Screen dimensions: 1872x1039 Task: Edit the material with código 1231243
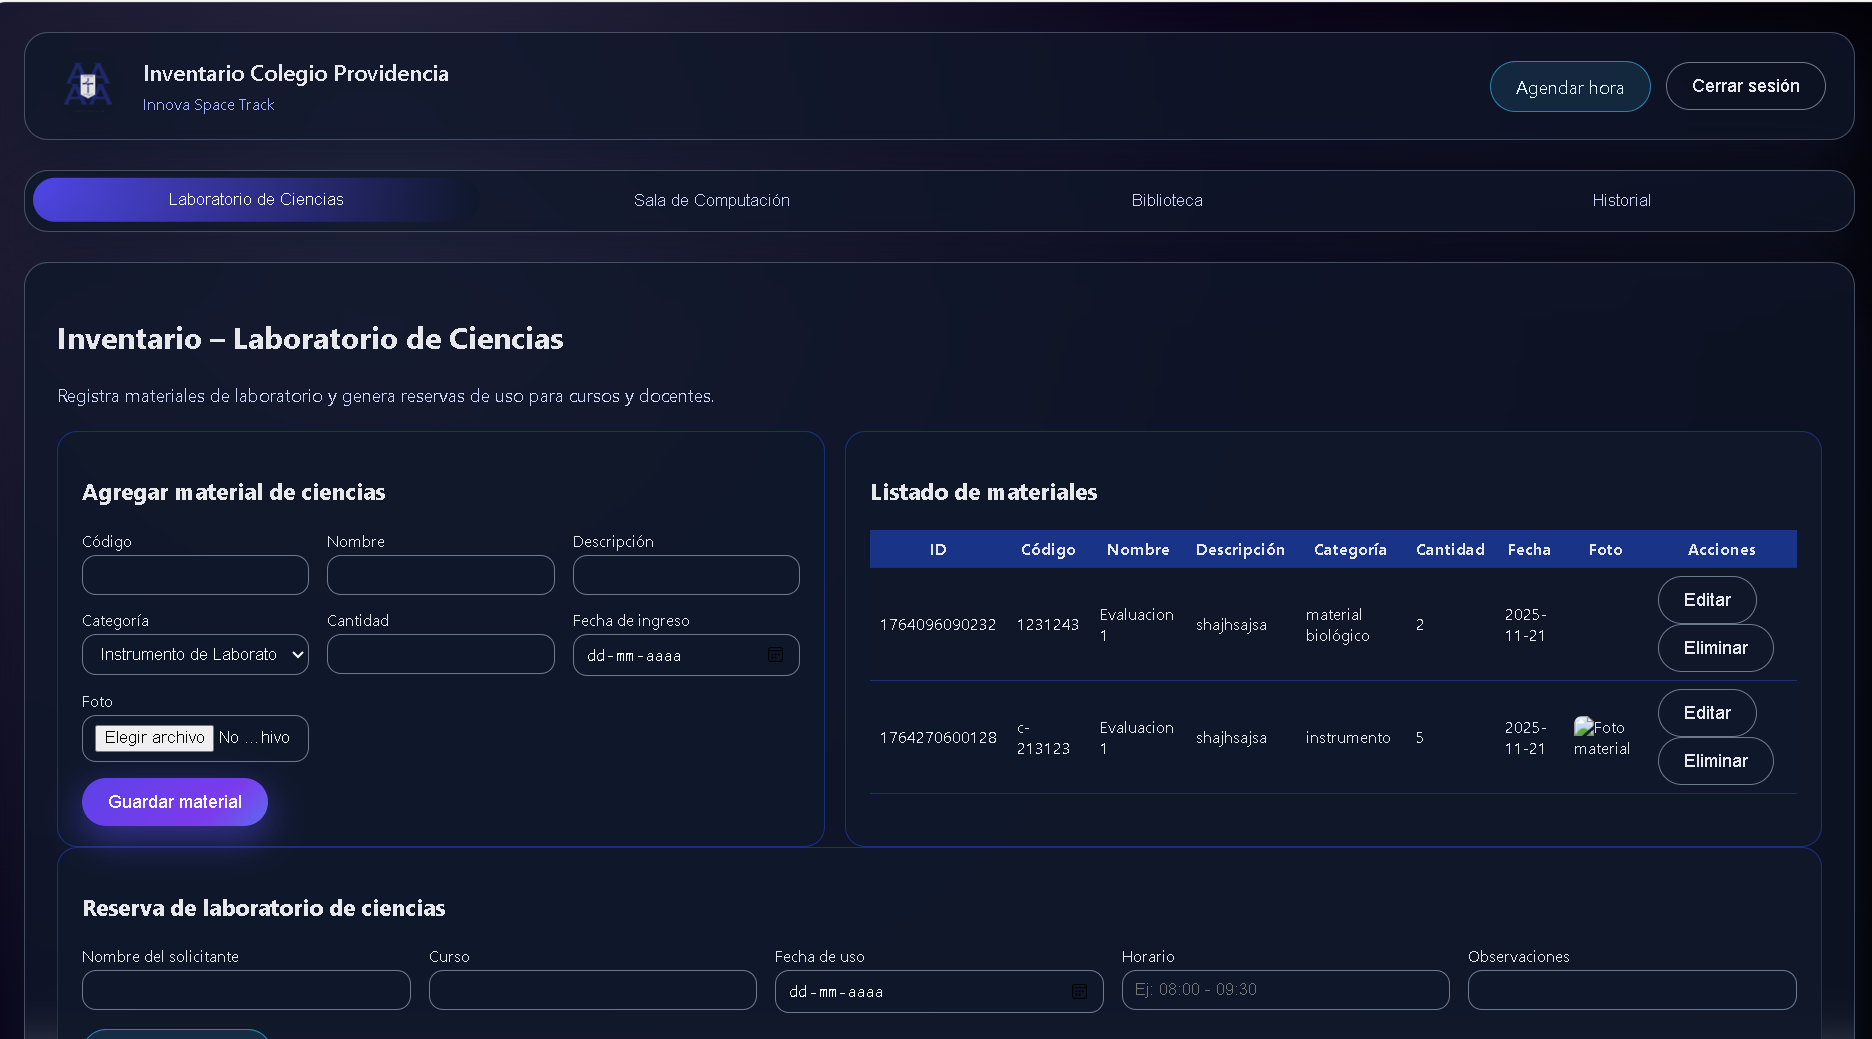(x=1706, y=600)
